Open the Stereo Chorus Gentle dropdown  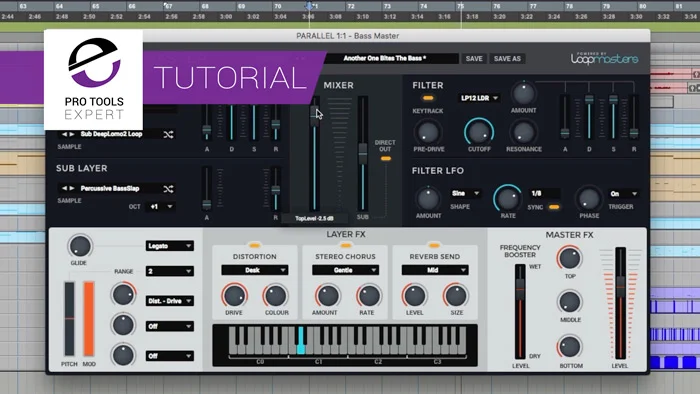click(345, 270)
